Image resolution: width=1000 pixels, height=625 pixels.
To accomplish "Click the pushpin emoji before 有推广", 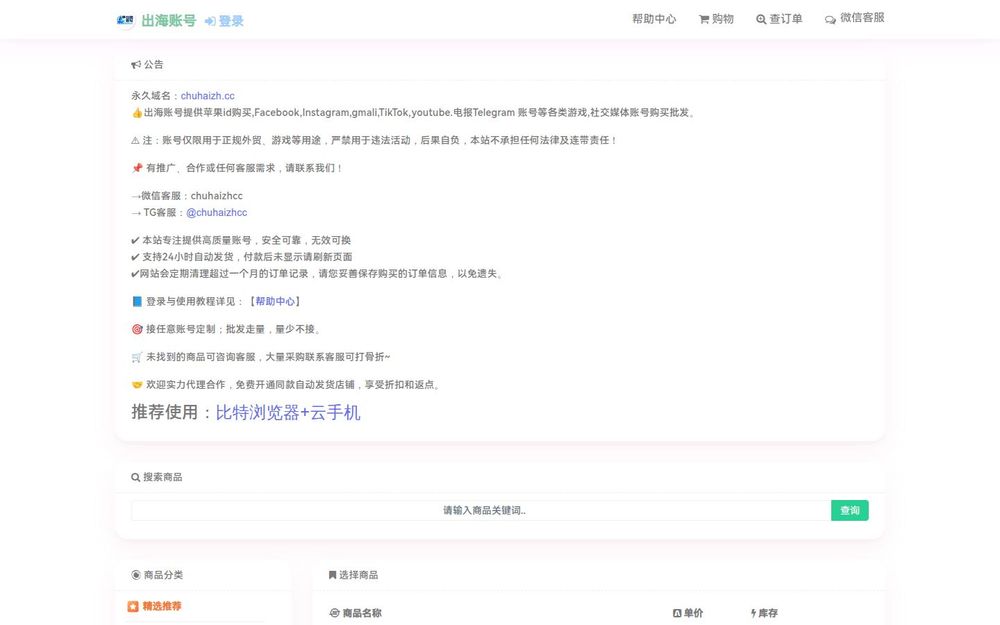I will point(136,168).
